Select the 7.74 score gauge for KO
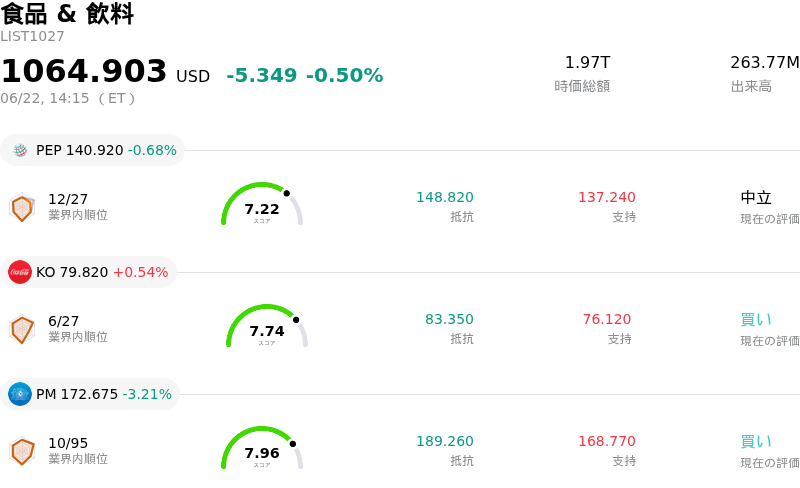 (267, 326)
